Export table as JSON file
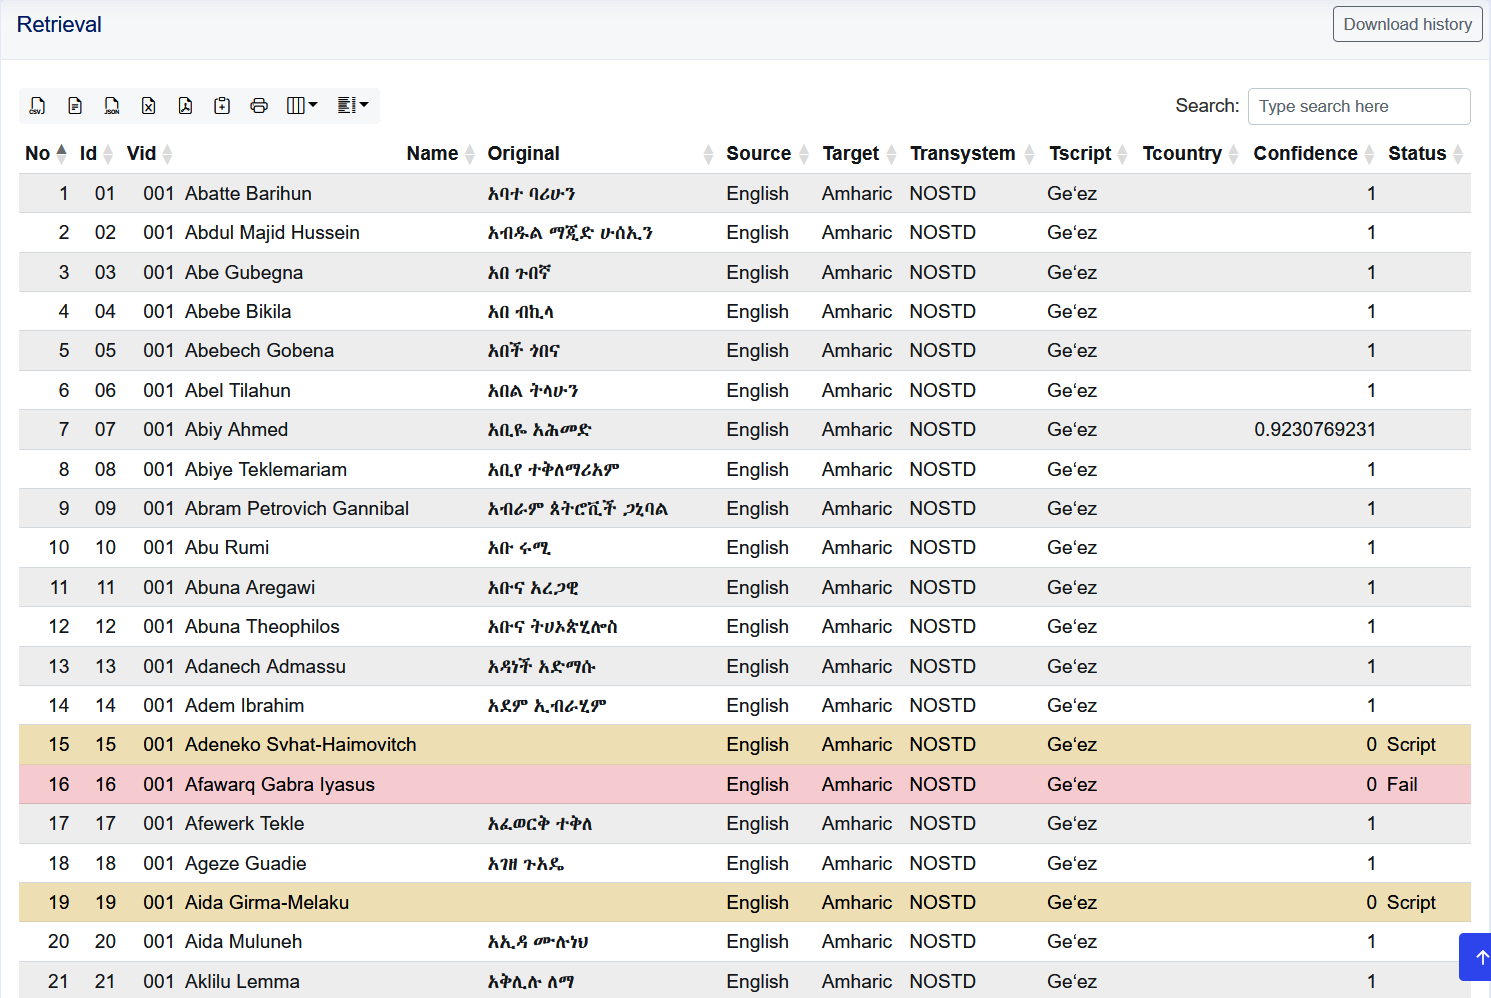 click(112, 106)
